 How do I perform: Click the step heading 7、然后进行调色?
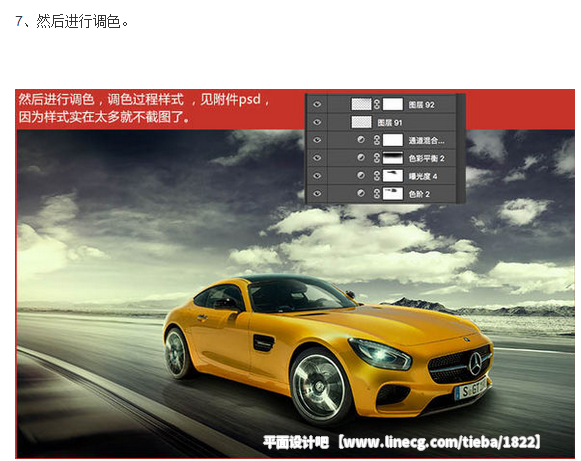[x=72, y=21]
